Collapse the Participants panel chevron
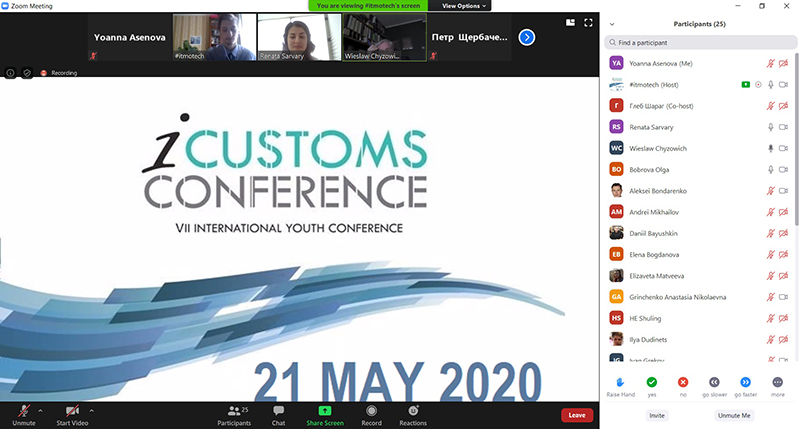 tap(612, 24)
